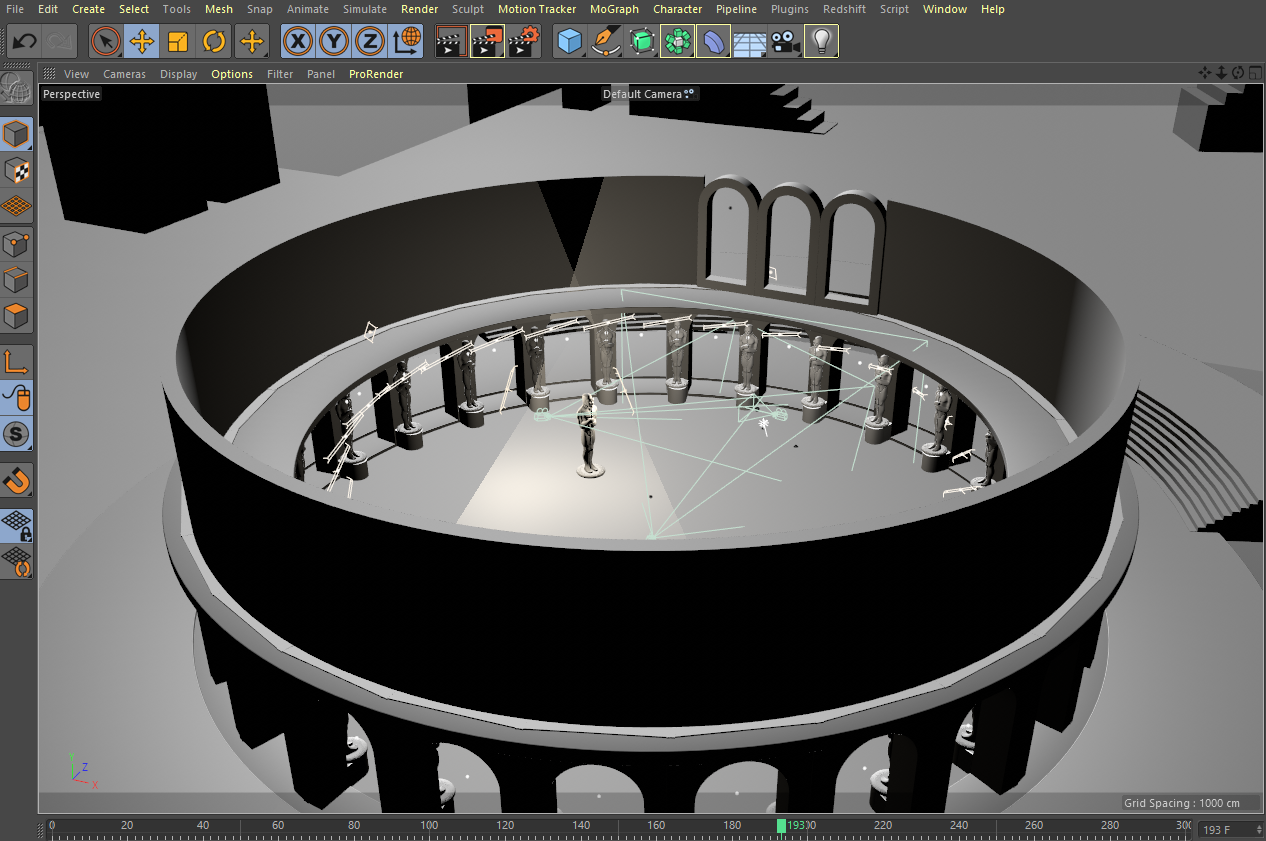Open the MoGraph menu
The image size is (1266, 841).
(614, 9)
